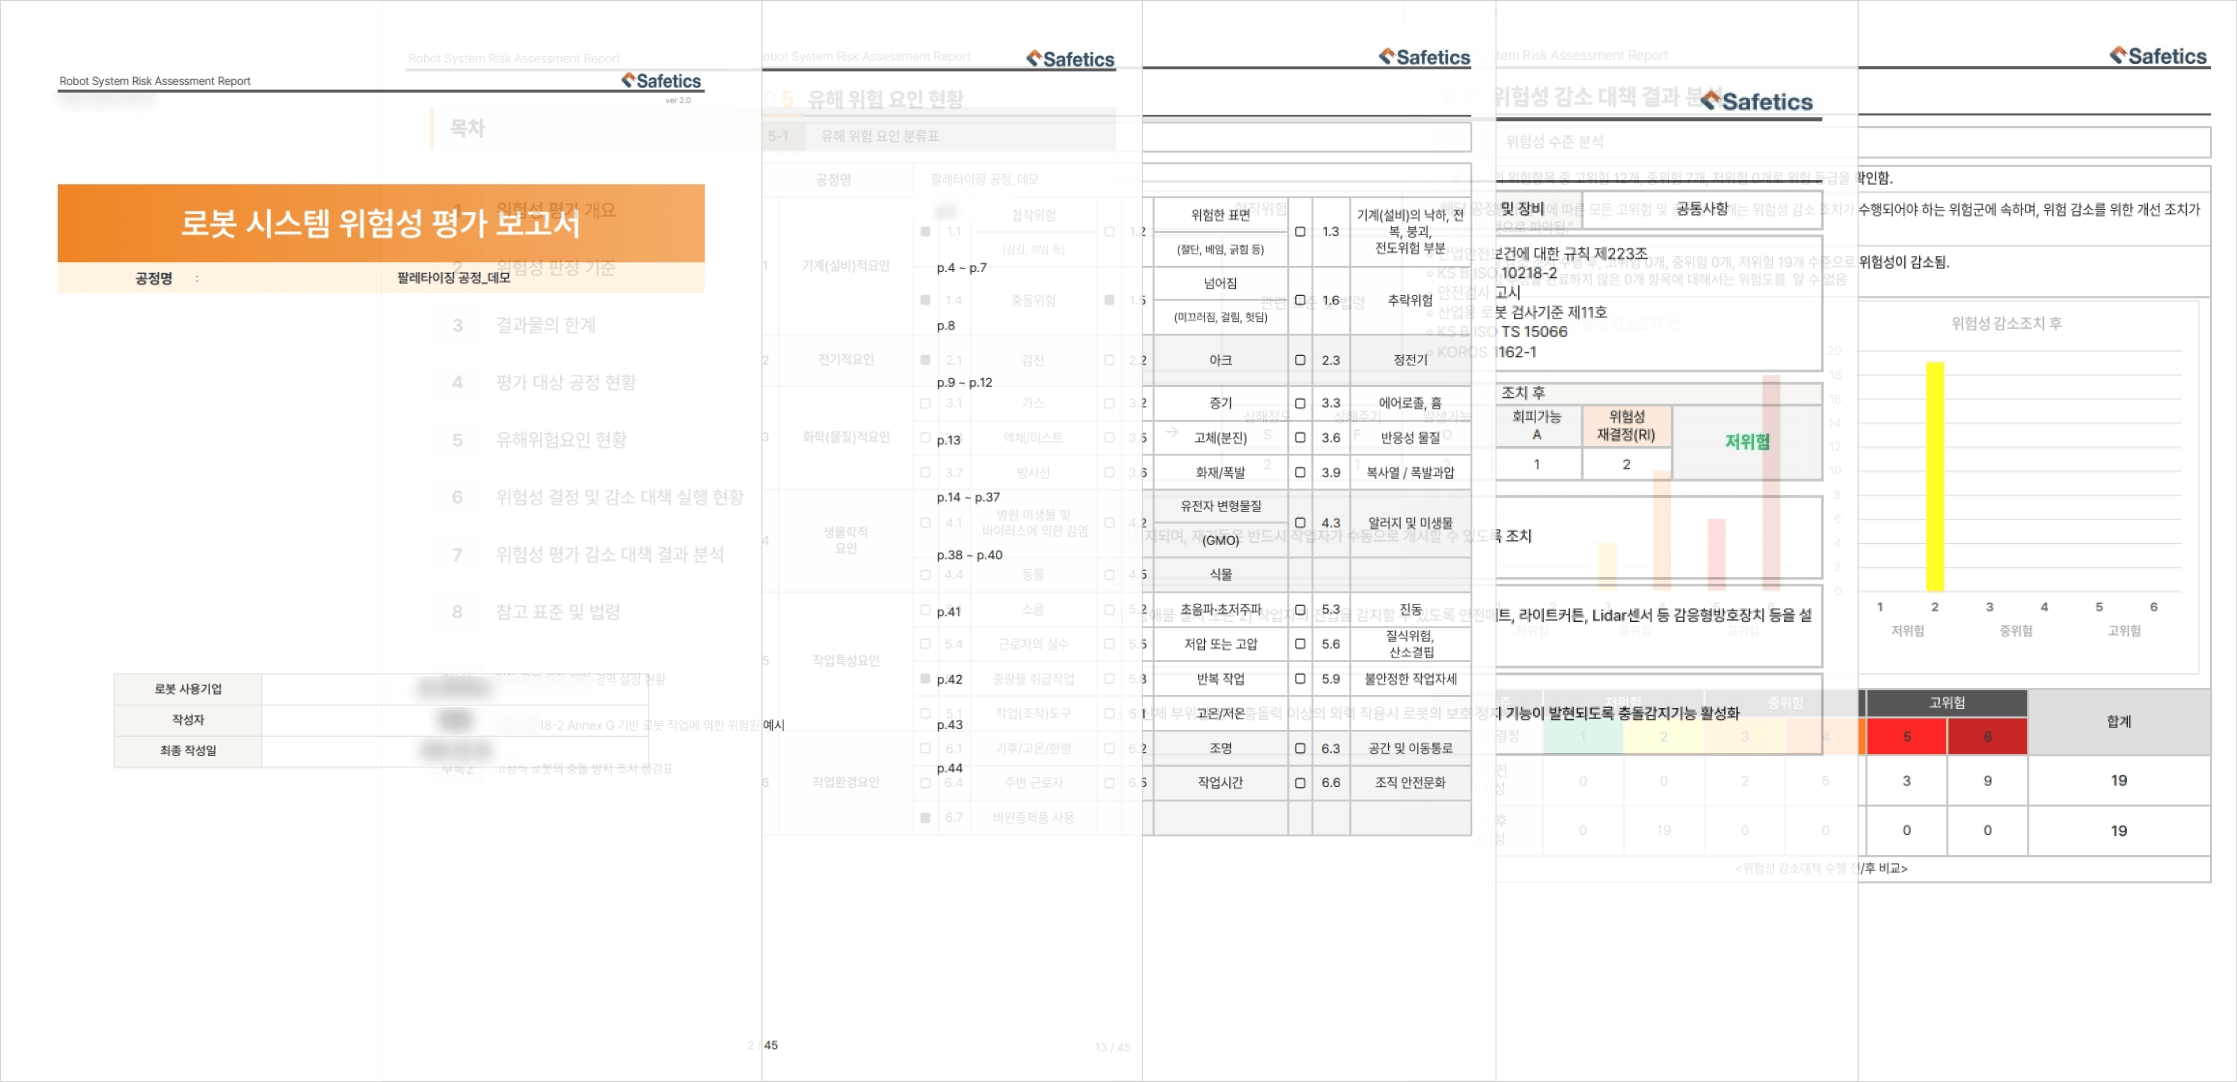
Task: Select the 'Robot System Risk Assessment Report' header above the orange banner
Action: [x=155, y=81]
